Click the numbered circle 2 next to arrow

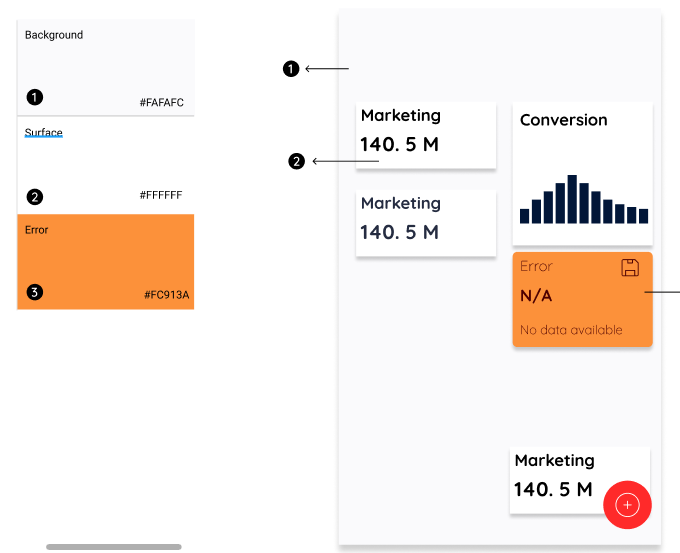point(297,161)
